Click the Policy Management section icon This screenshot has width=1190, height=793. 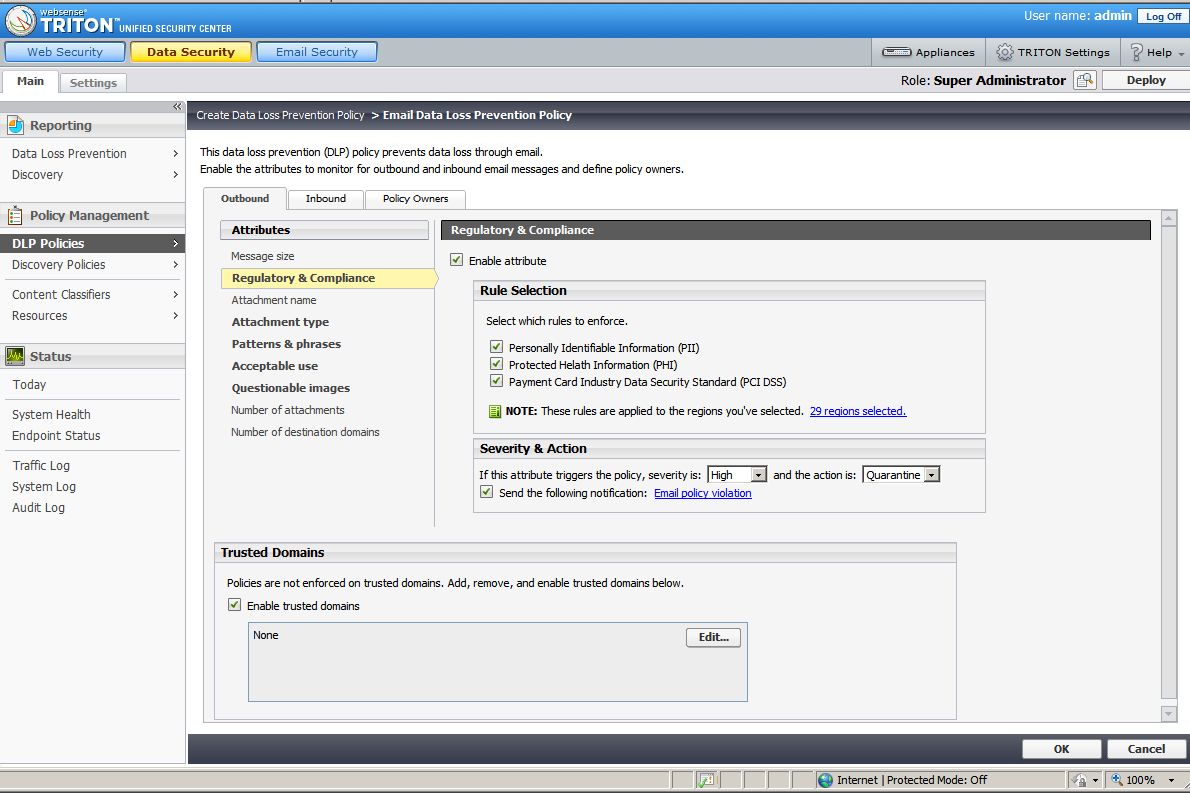coord(14,215)
